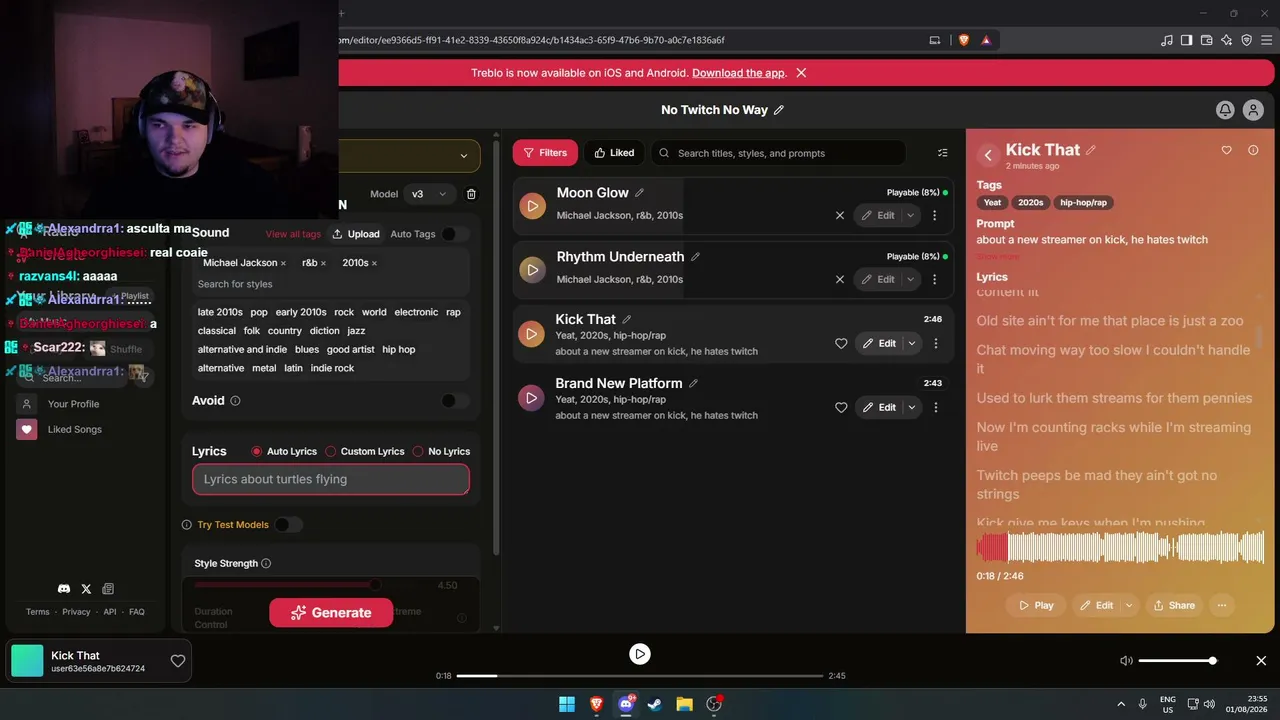Rename Brand New Platform with pencil icon

694,383
